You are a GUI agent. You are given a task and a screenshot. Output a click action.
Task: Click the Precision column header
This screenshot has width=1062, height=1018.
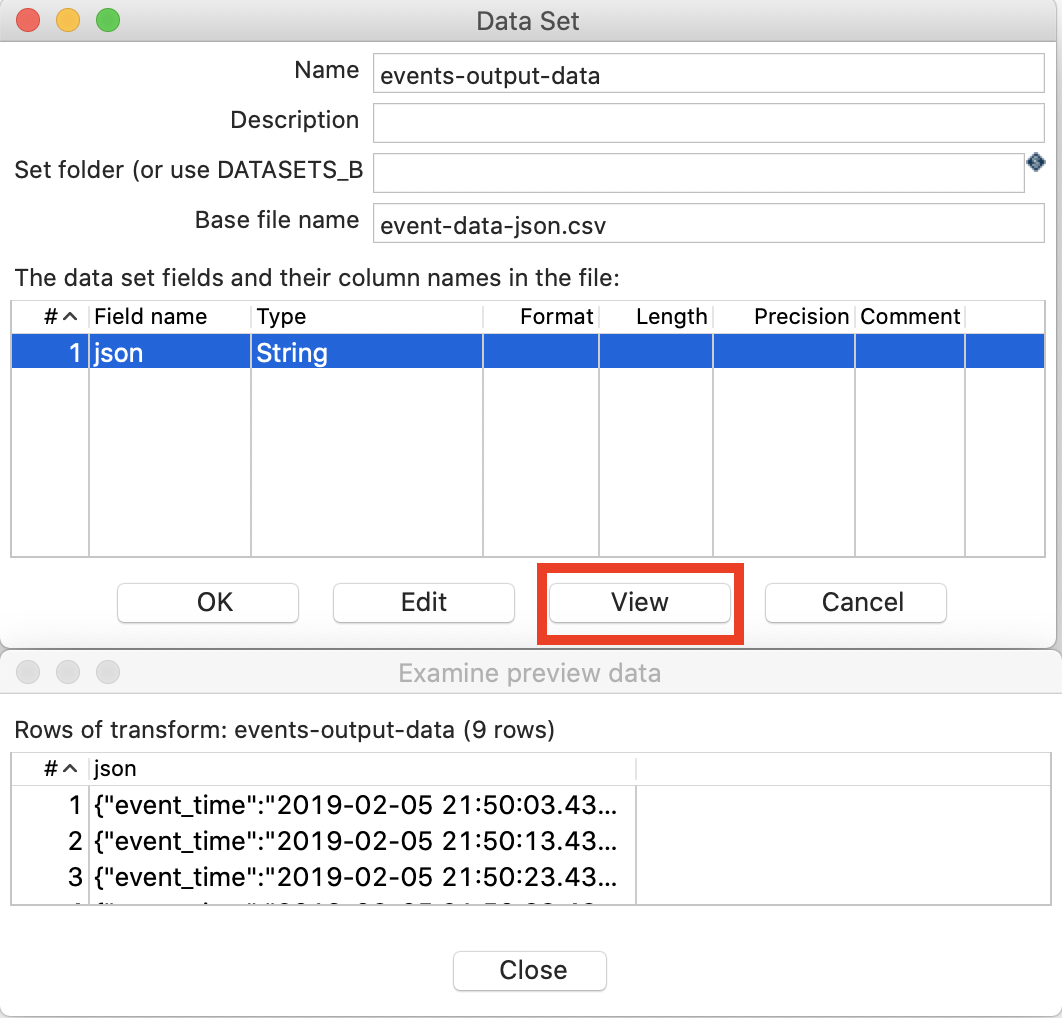coord(784,316)
